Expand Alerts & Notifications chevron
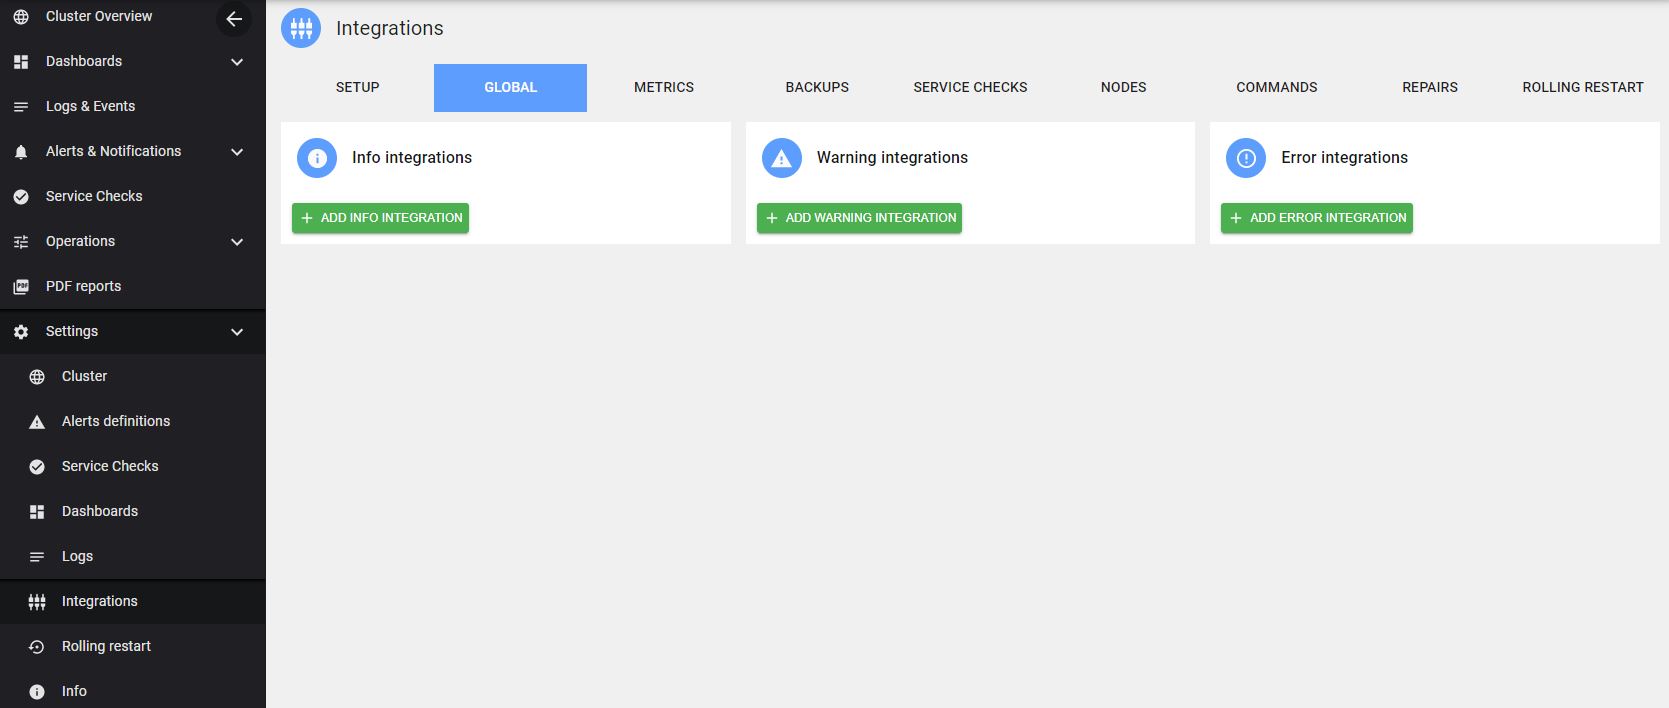 (x=237, y=152)
